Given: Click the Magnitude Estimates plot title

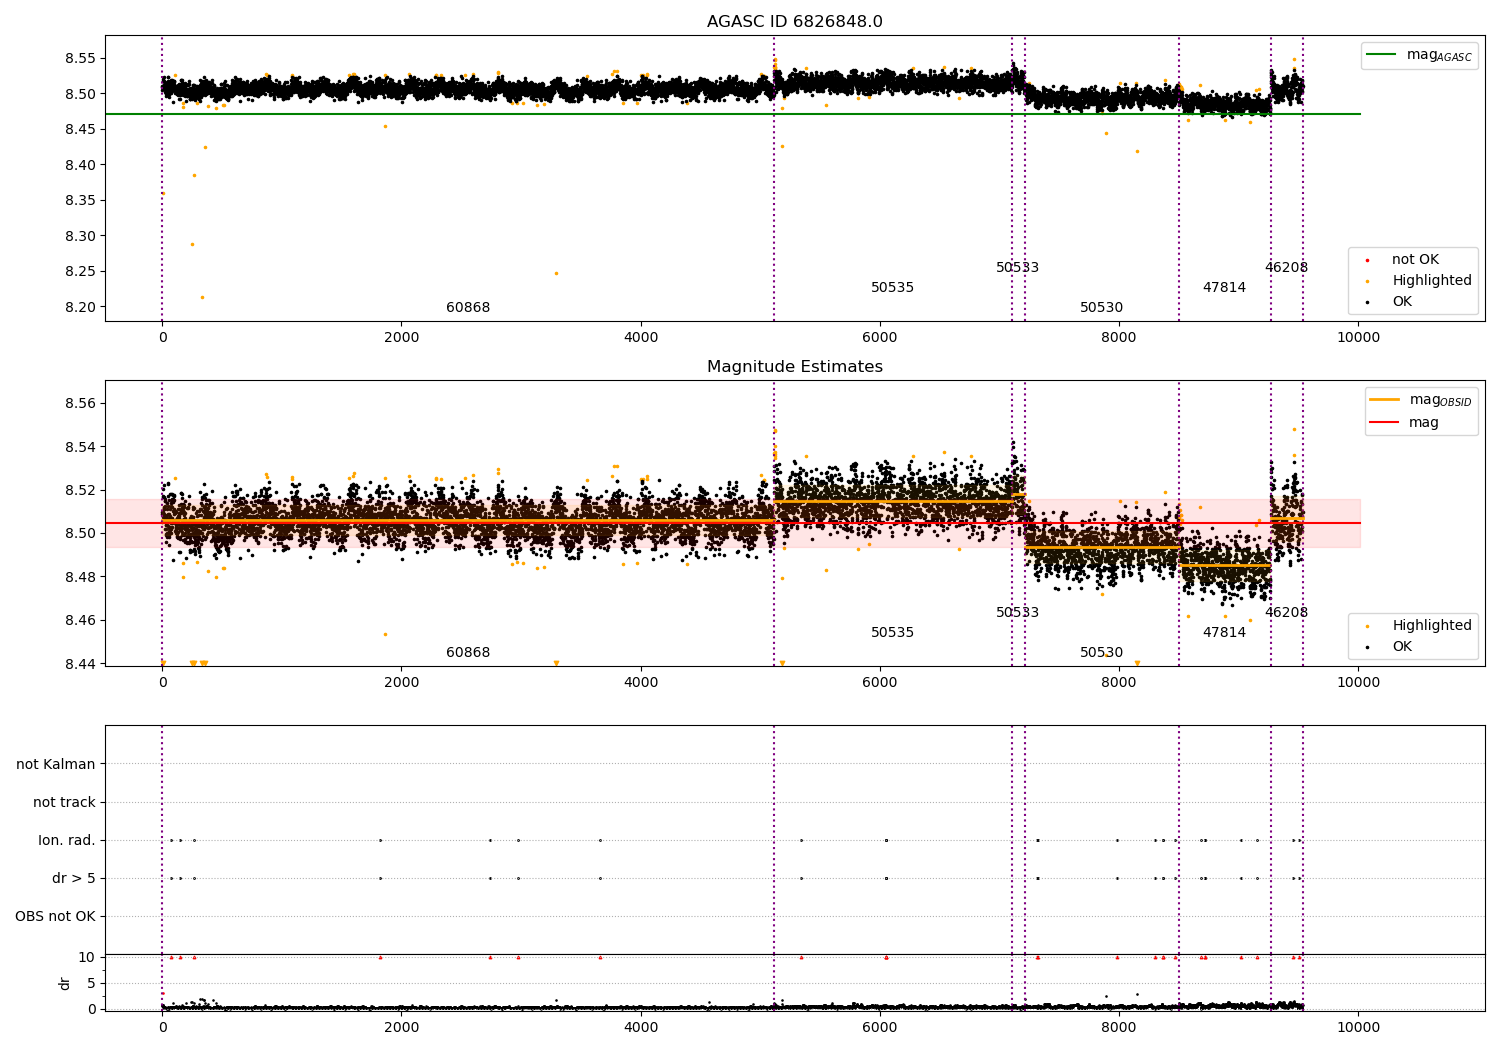Looking at the screenshot, I should click(794, 367).
